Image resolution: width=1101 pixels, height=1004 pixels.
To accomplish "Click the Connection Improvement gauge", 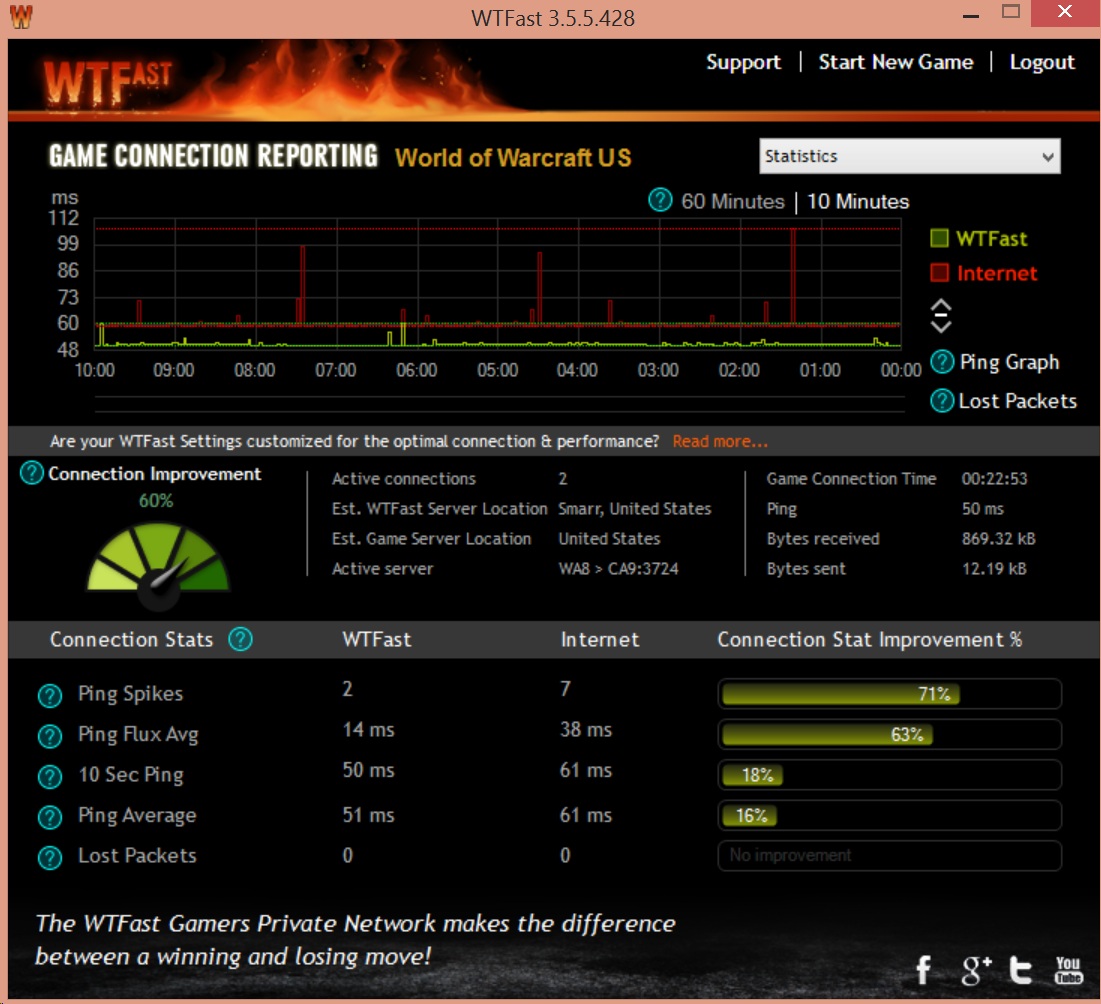I will click(x=158, y=565).
